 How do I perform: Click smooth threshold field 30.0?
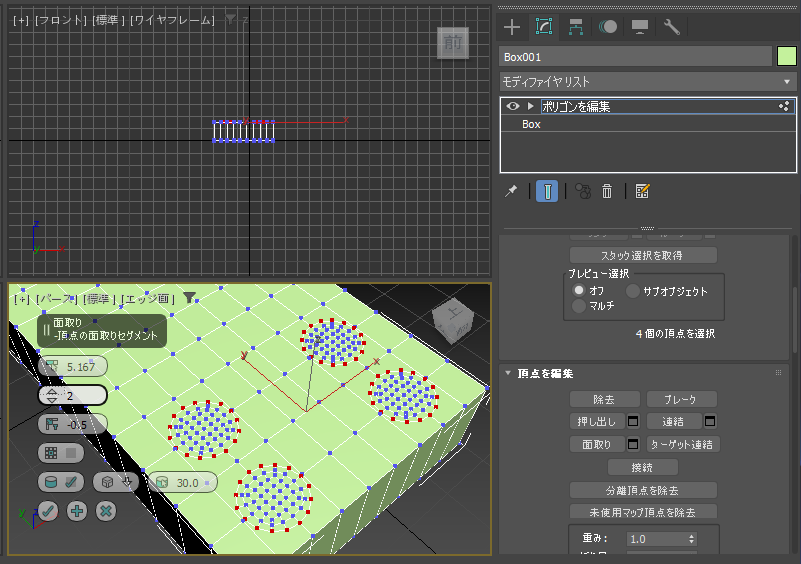[x=183, y=482]
